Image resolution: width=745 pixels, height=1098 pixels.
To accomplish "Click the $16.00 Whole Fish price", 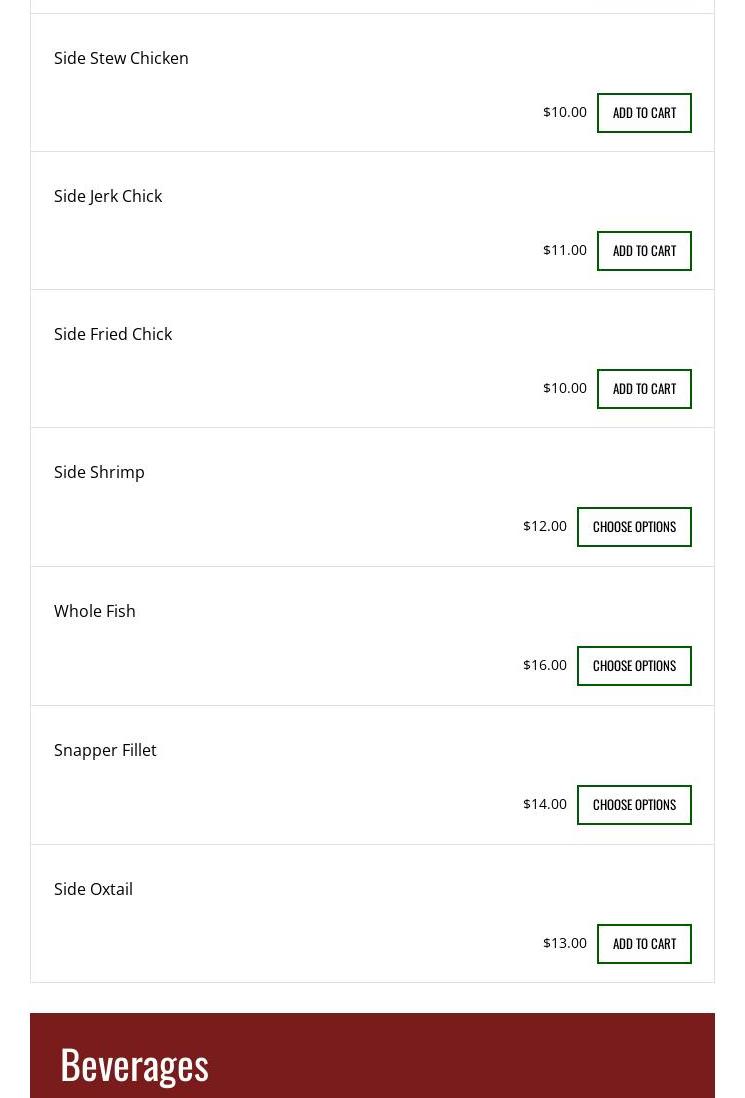I will coord(545,665).
